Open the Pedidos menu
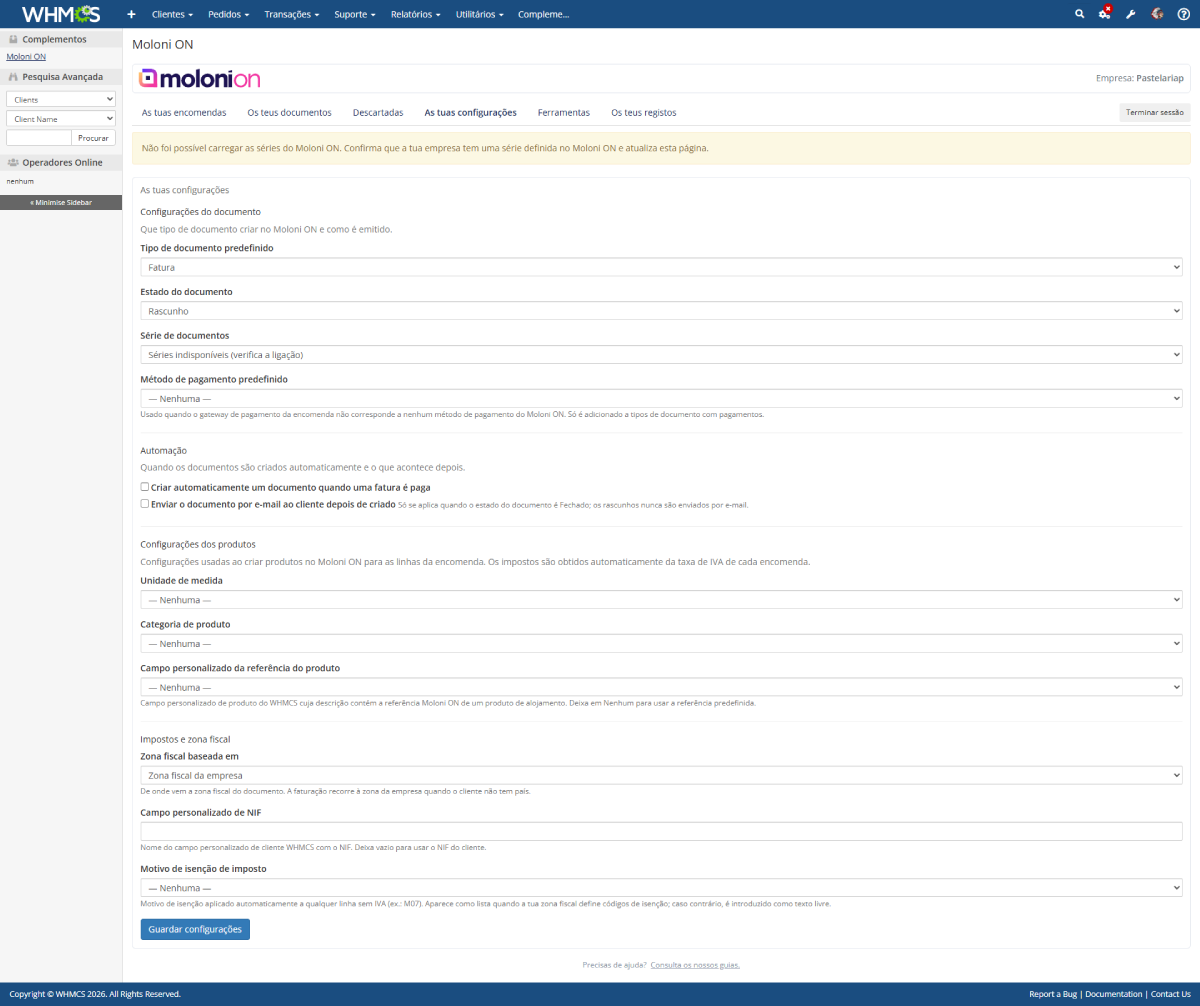Screen dimensions: 1200x1006 (229, 14)
